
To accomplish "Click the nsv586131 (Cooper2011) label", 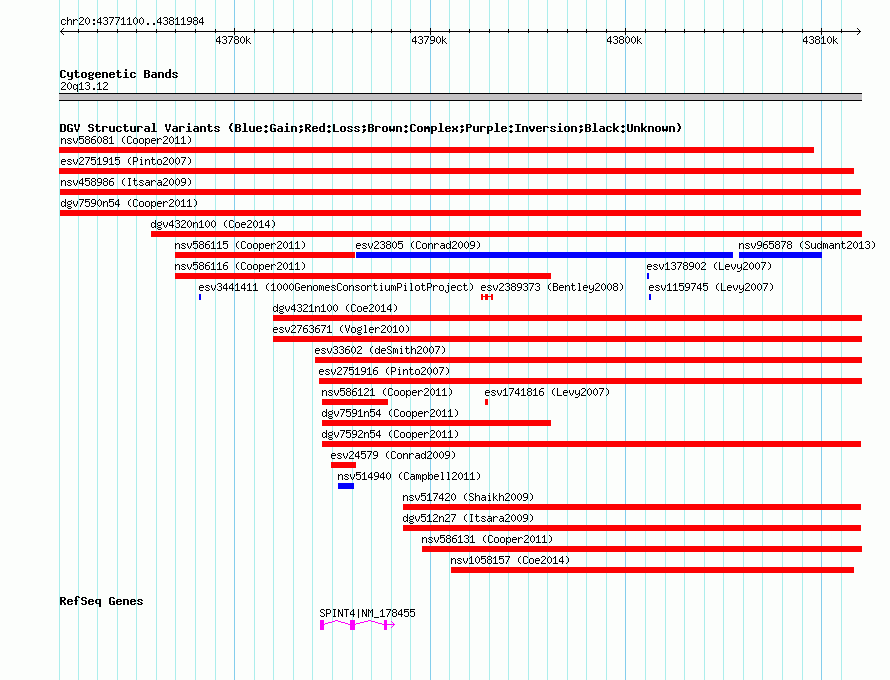I will [487, 539].
